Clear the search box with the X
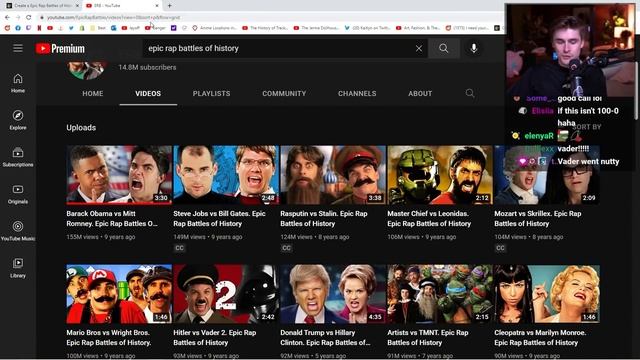Image resolution: width=640 pixels, height=360 pixels. click(419, 49)
